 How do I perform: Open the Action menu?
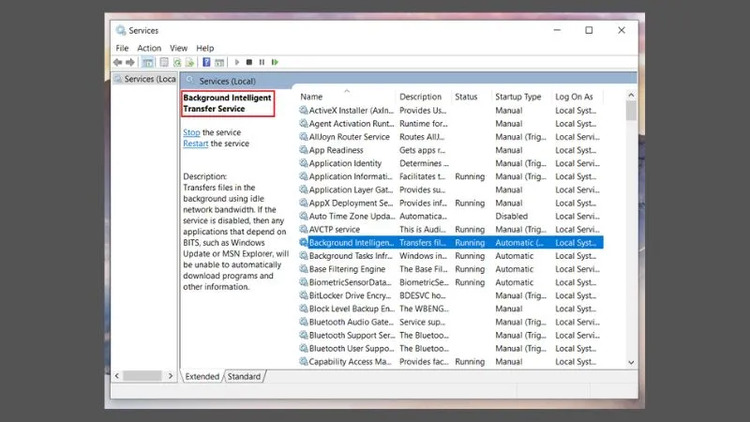click(x=149, y=48)
